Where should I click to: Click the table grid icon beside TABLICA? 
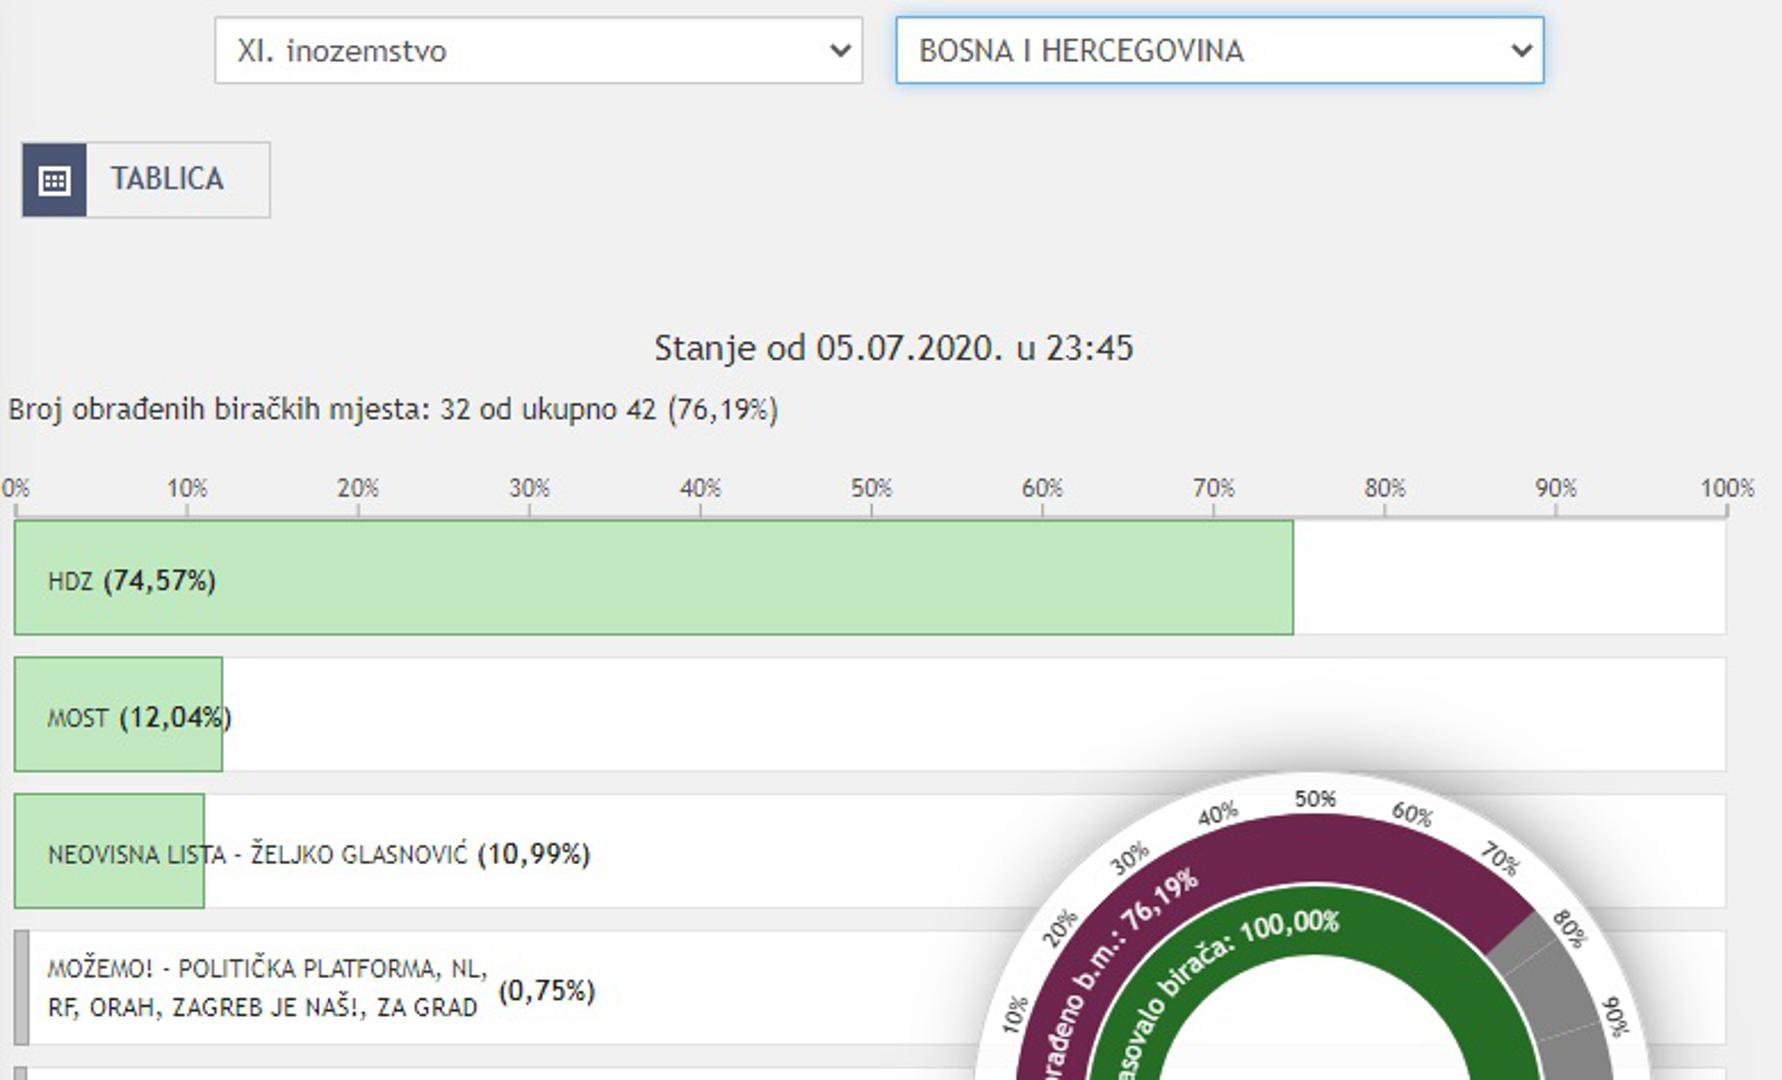[54, 180]
